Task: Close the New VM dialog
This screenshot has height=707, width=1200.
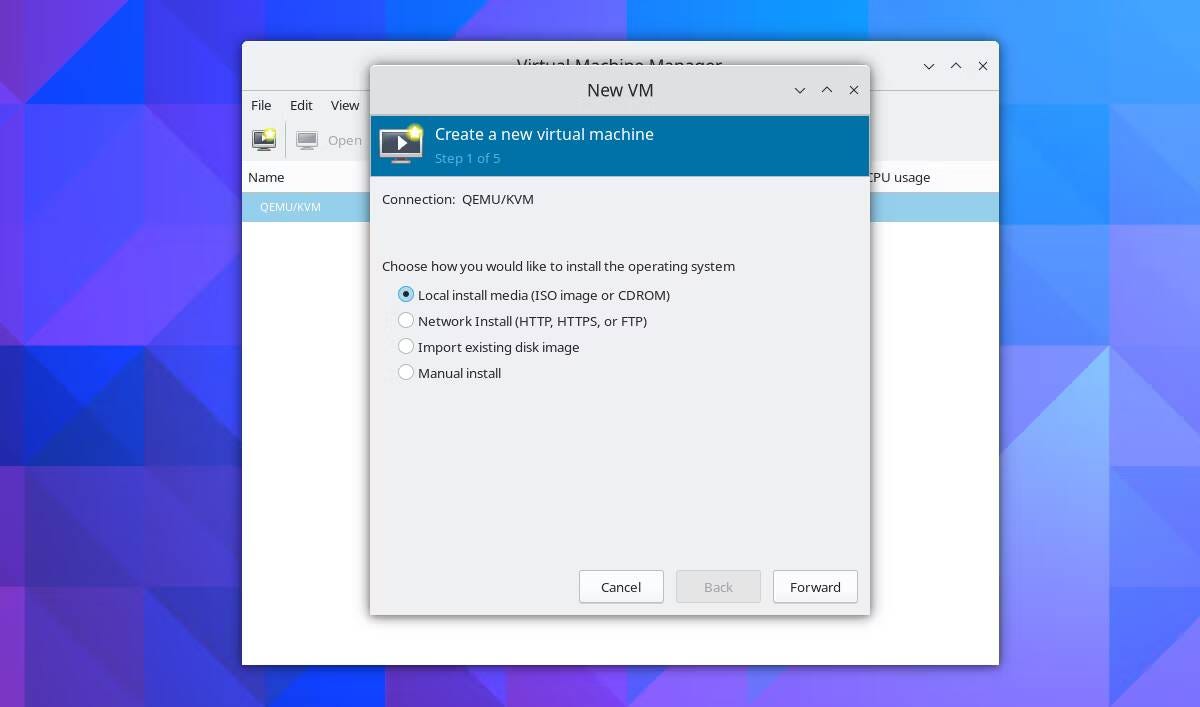Action: click(x=854, y=90)
